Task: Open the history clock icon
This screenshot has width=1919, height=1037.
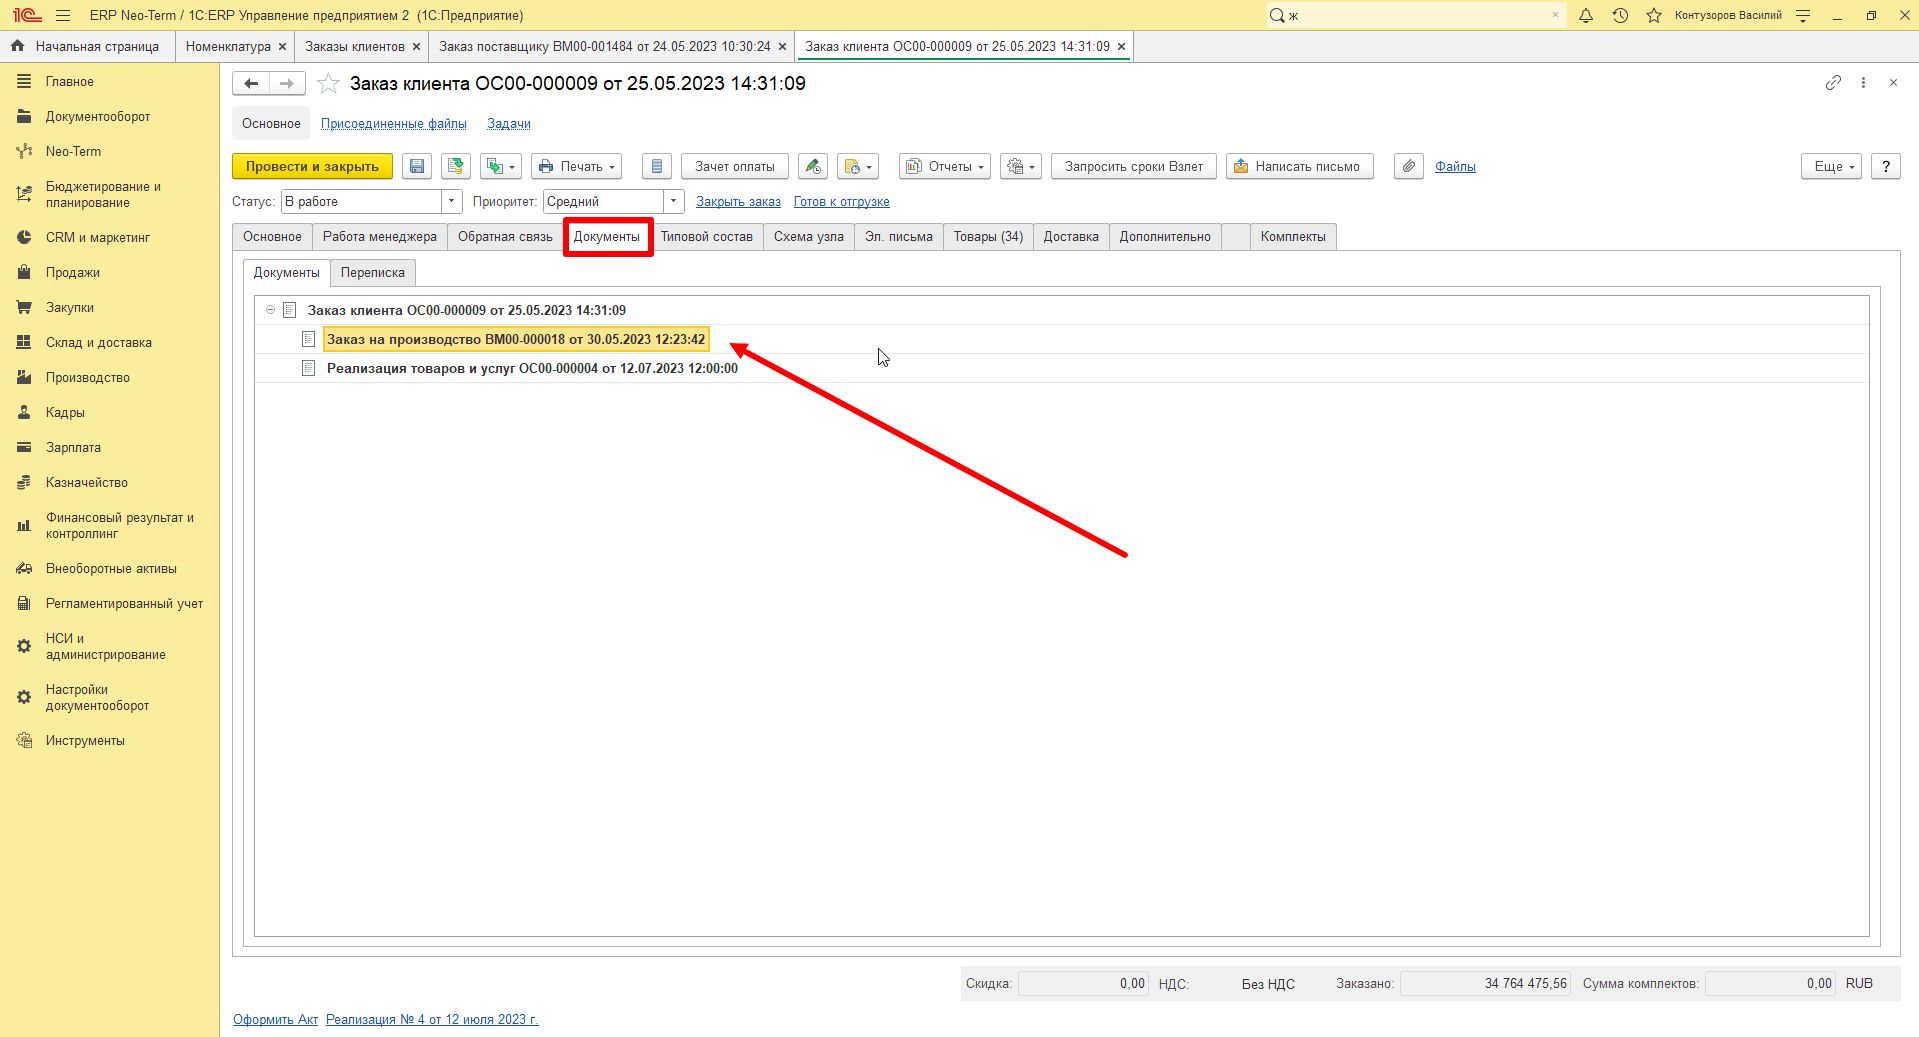Action: [1620, 15]
